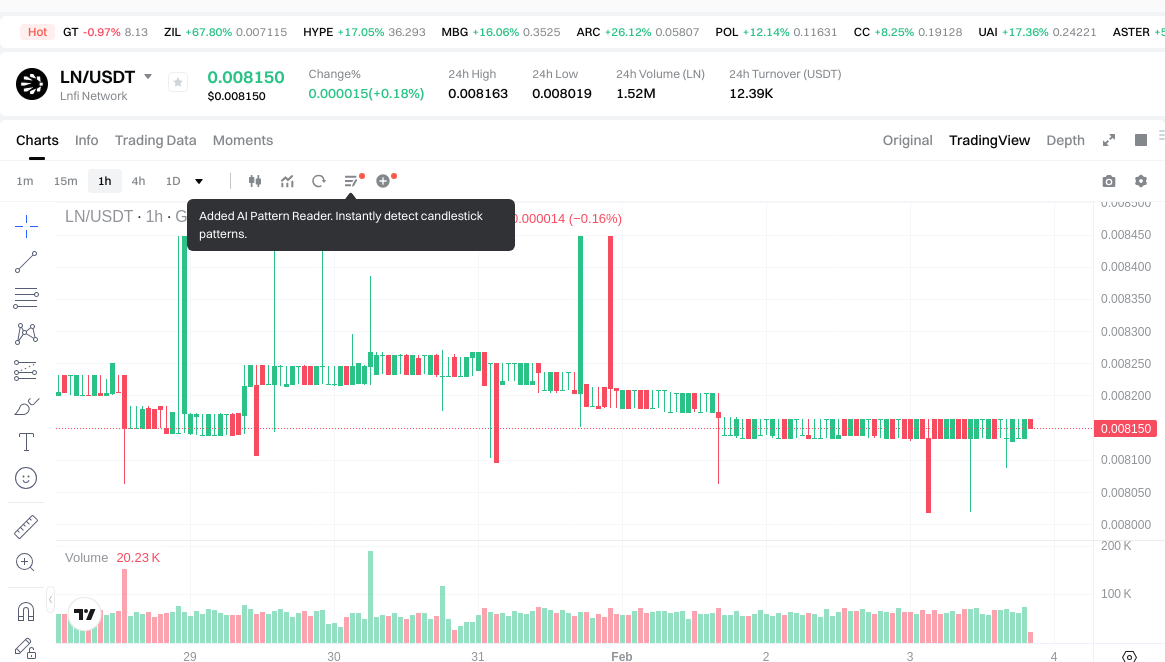Viewport: 1165px width, 662px height.
Task: Open the Depth chart view tab
Action: (1065, 140)
